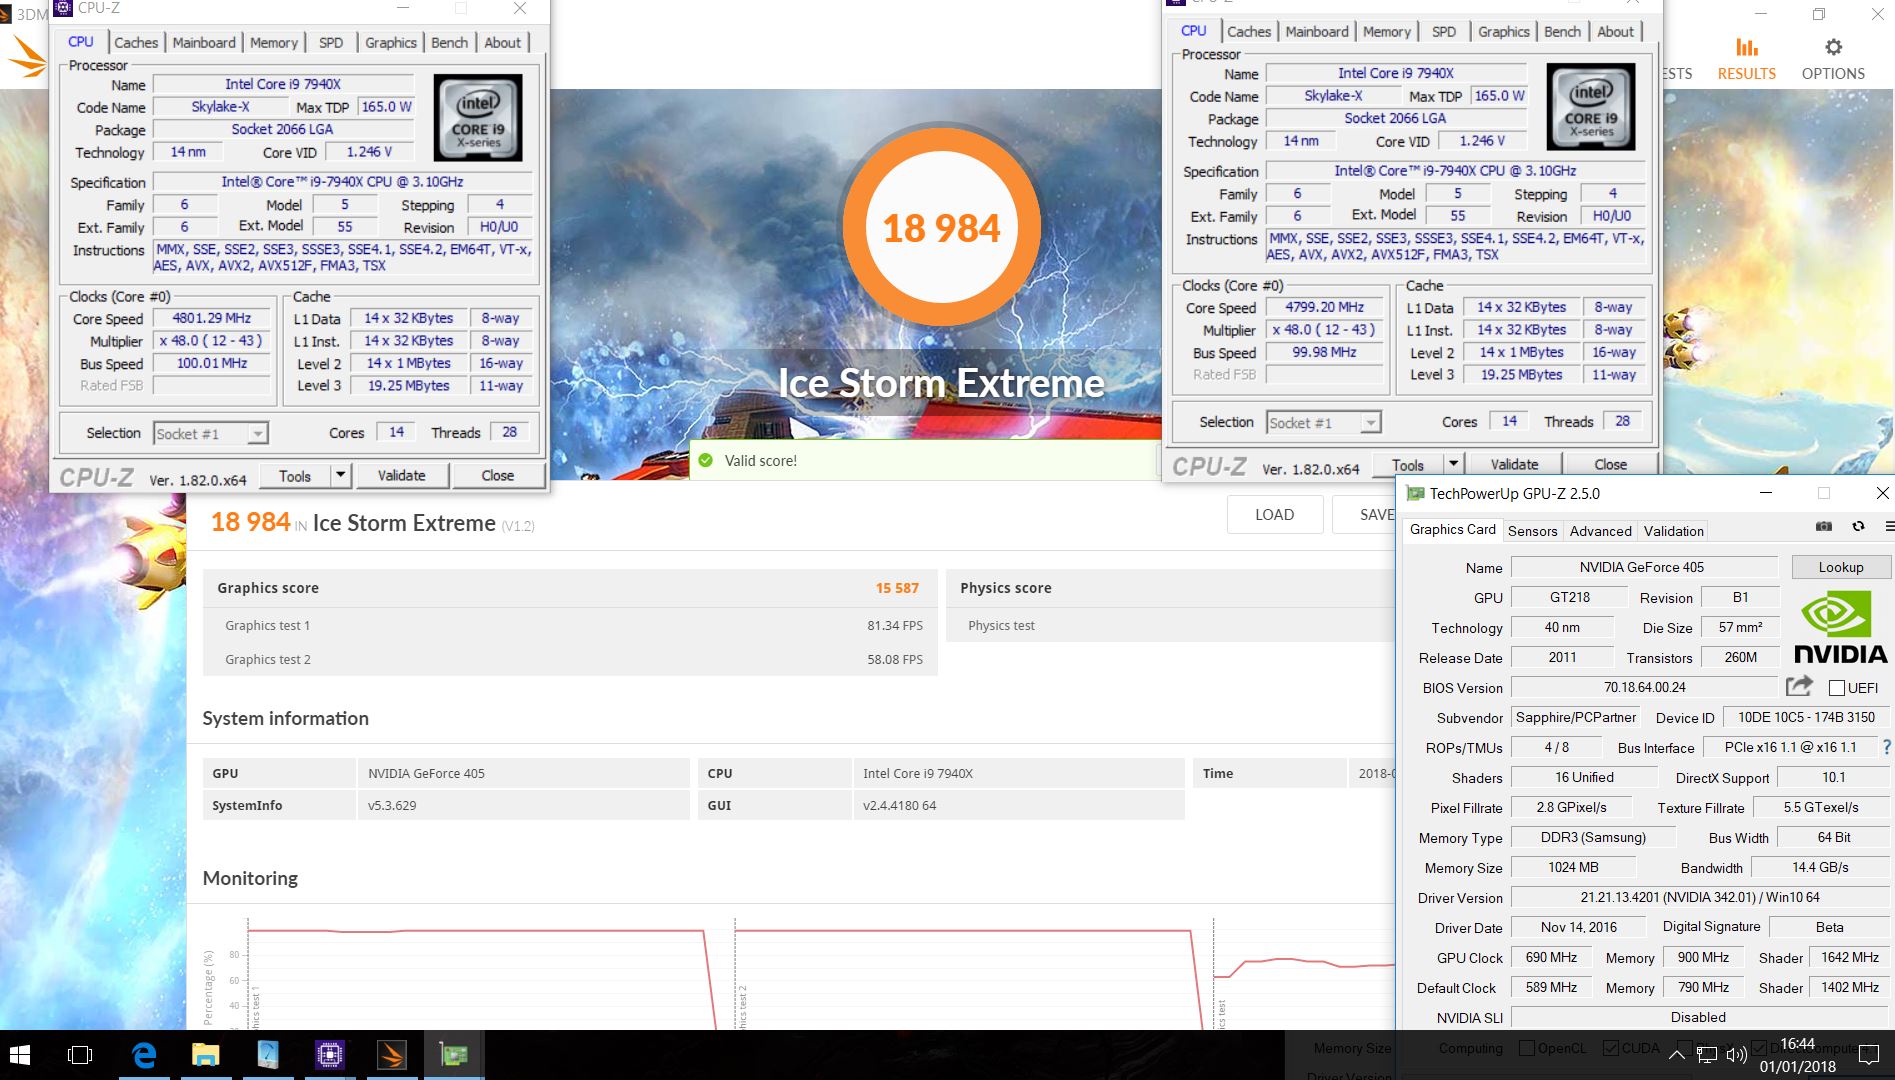The width and height of the screenshot is (1895, 1080).
Task: Click LOAD button in 3DMark
Action: pos(1275,514)
